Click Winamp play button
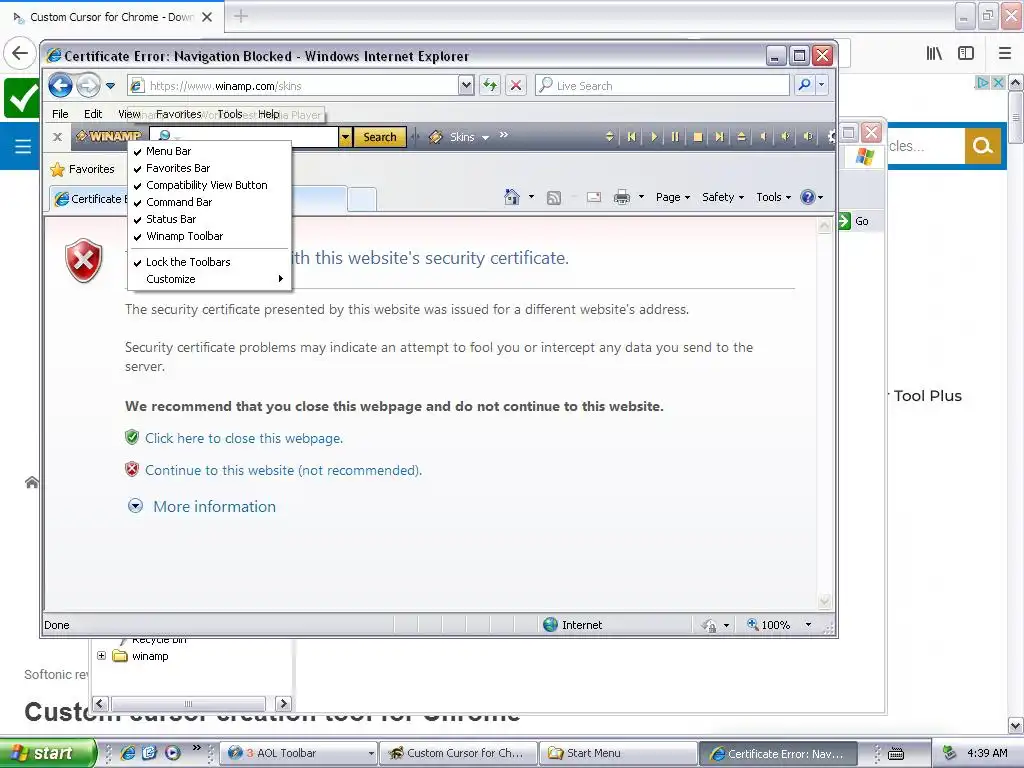The width and height of the screenshot is (1024, 768). click(x=654, y=136)
